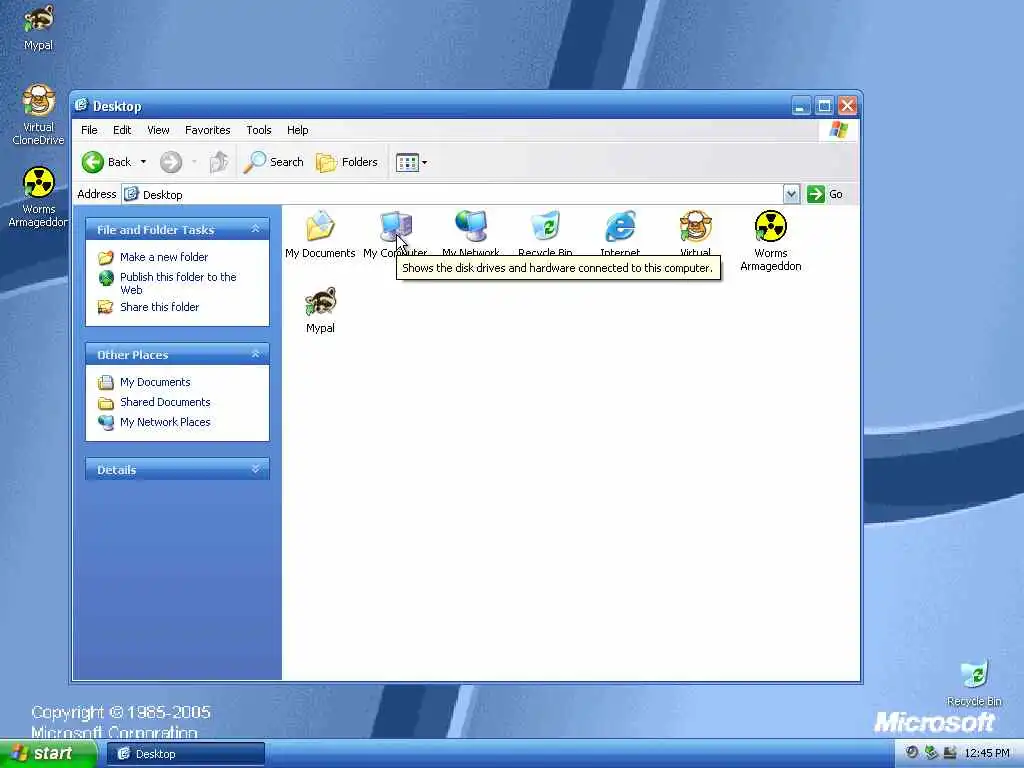
Task: Select Worms Armageddon icon in file pane
Action: (771, 227)
